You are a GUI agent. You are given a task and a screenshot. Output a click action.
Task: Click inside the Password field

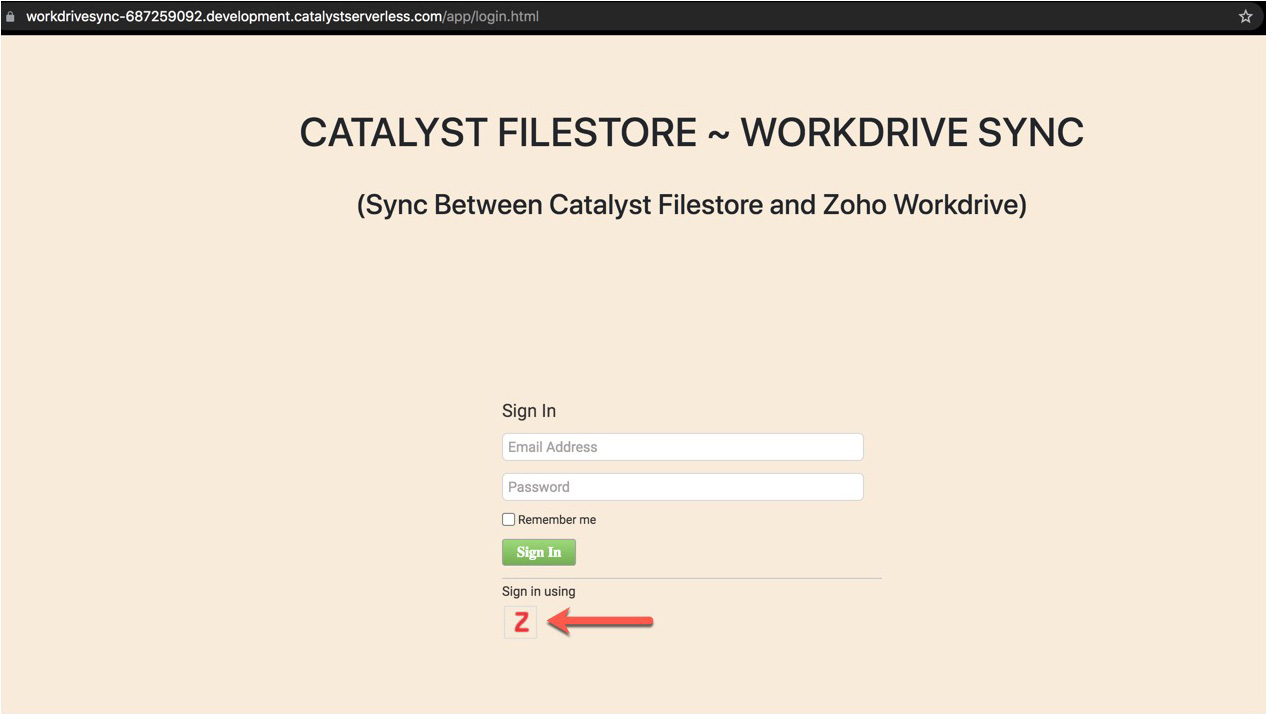[682, 486]
